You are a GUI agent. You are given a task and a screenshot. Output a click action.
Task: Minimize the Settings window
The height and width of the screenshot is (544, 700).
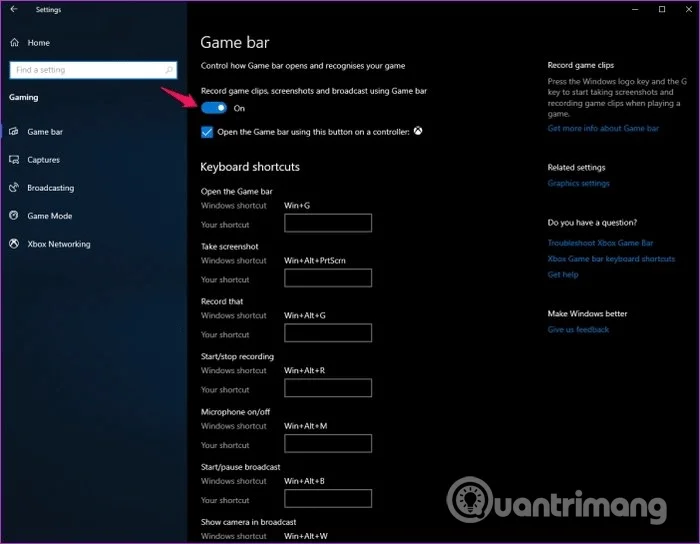pyautogui.click(x=635, y=9)
